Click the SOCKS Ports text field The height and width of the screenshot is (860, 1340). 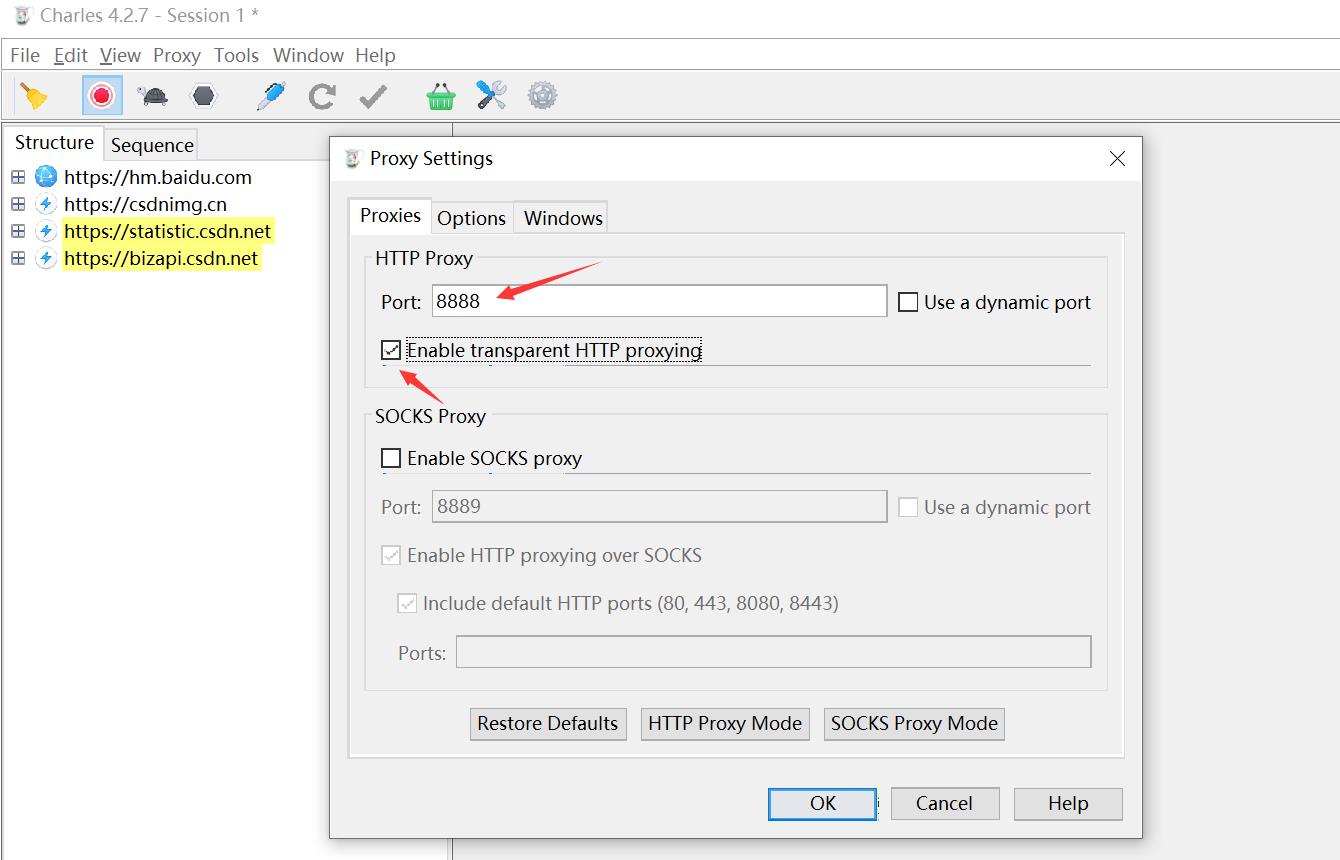(774, 652)
